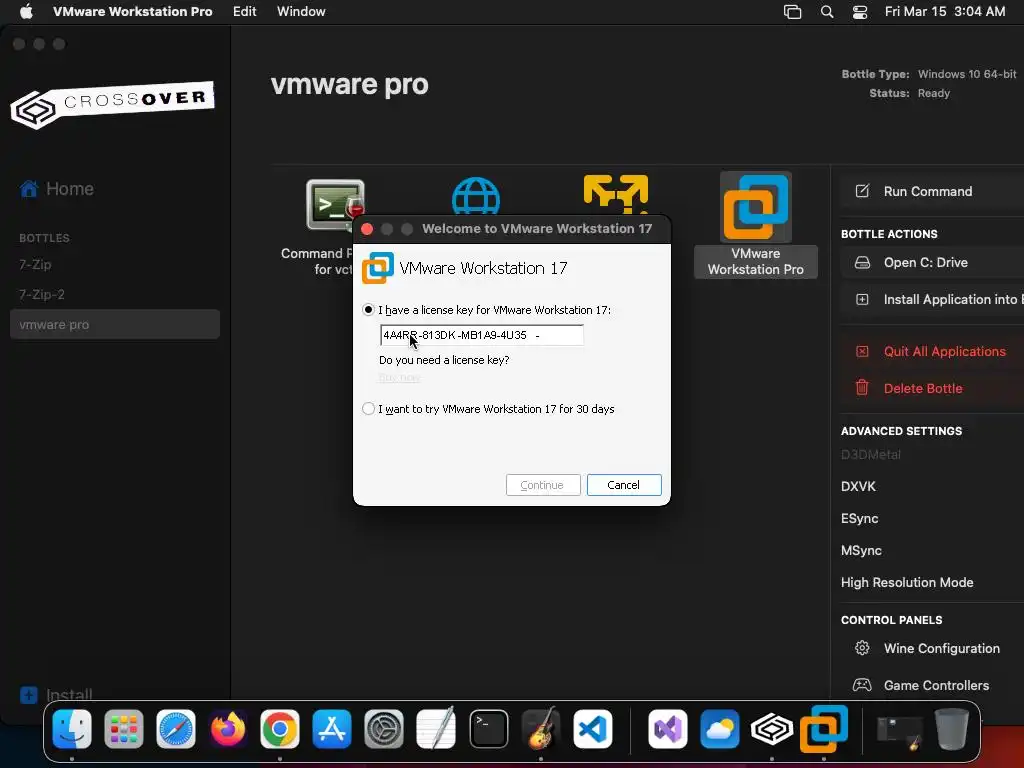Click Quit All Applications
Screen dimensions: 1024x768
pyautogui.click(x=932, y=351)
